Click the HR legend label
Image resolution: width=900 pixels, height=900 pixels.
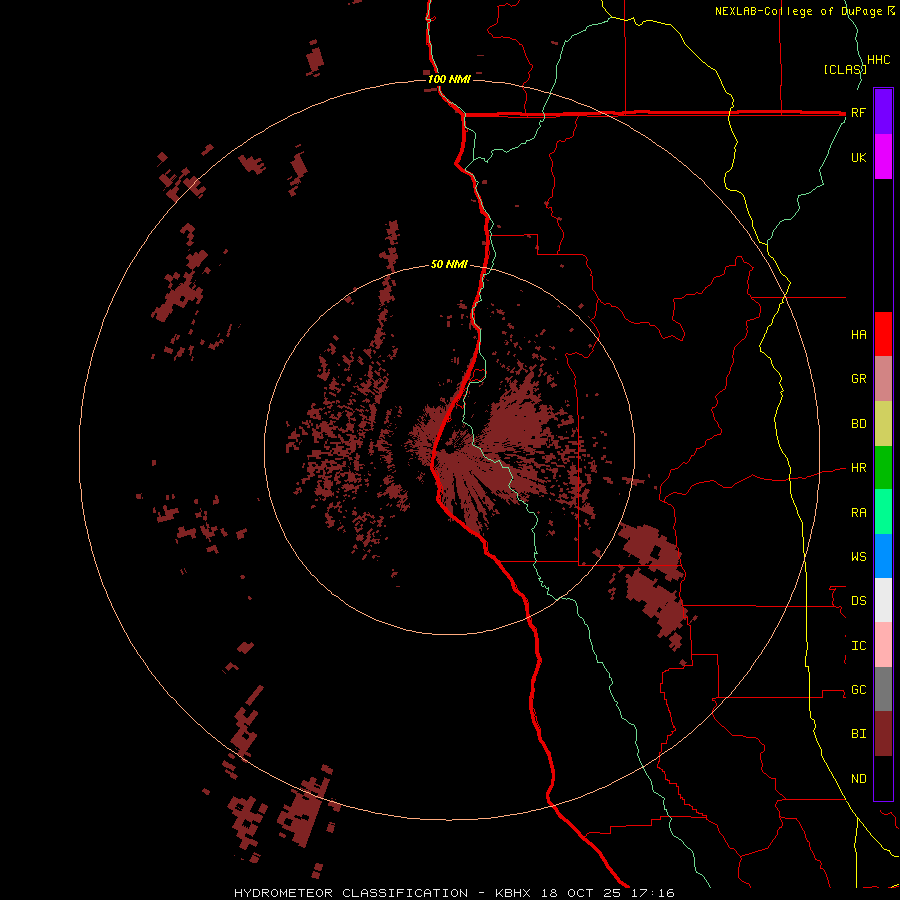pos(858,468)
